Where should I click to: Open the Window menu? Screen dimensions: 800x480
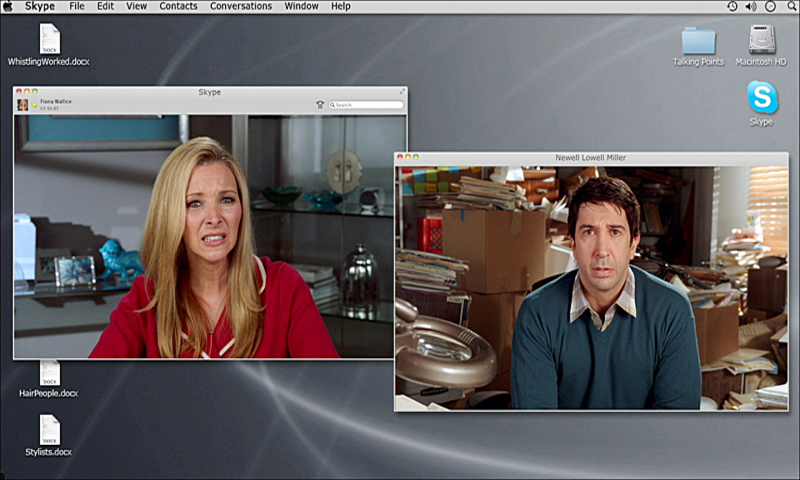click(301, 6)
